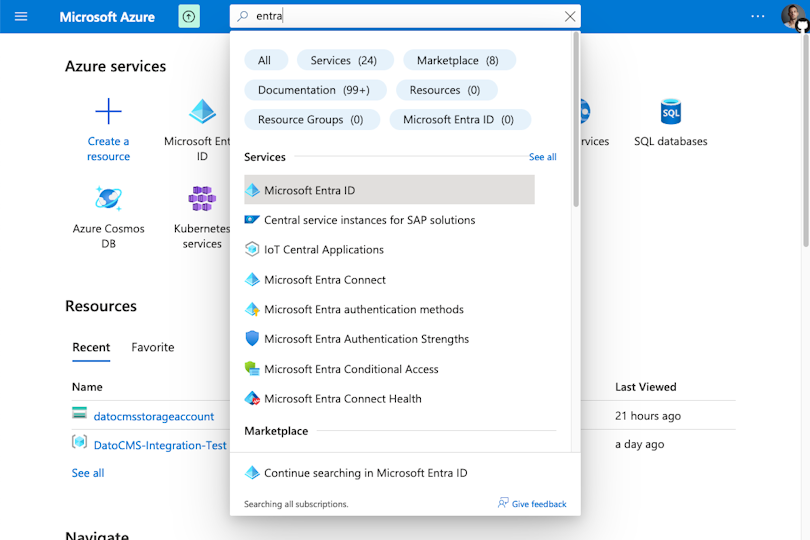Click the Last Viewed column header

coord(646,387)
